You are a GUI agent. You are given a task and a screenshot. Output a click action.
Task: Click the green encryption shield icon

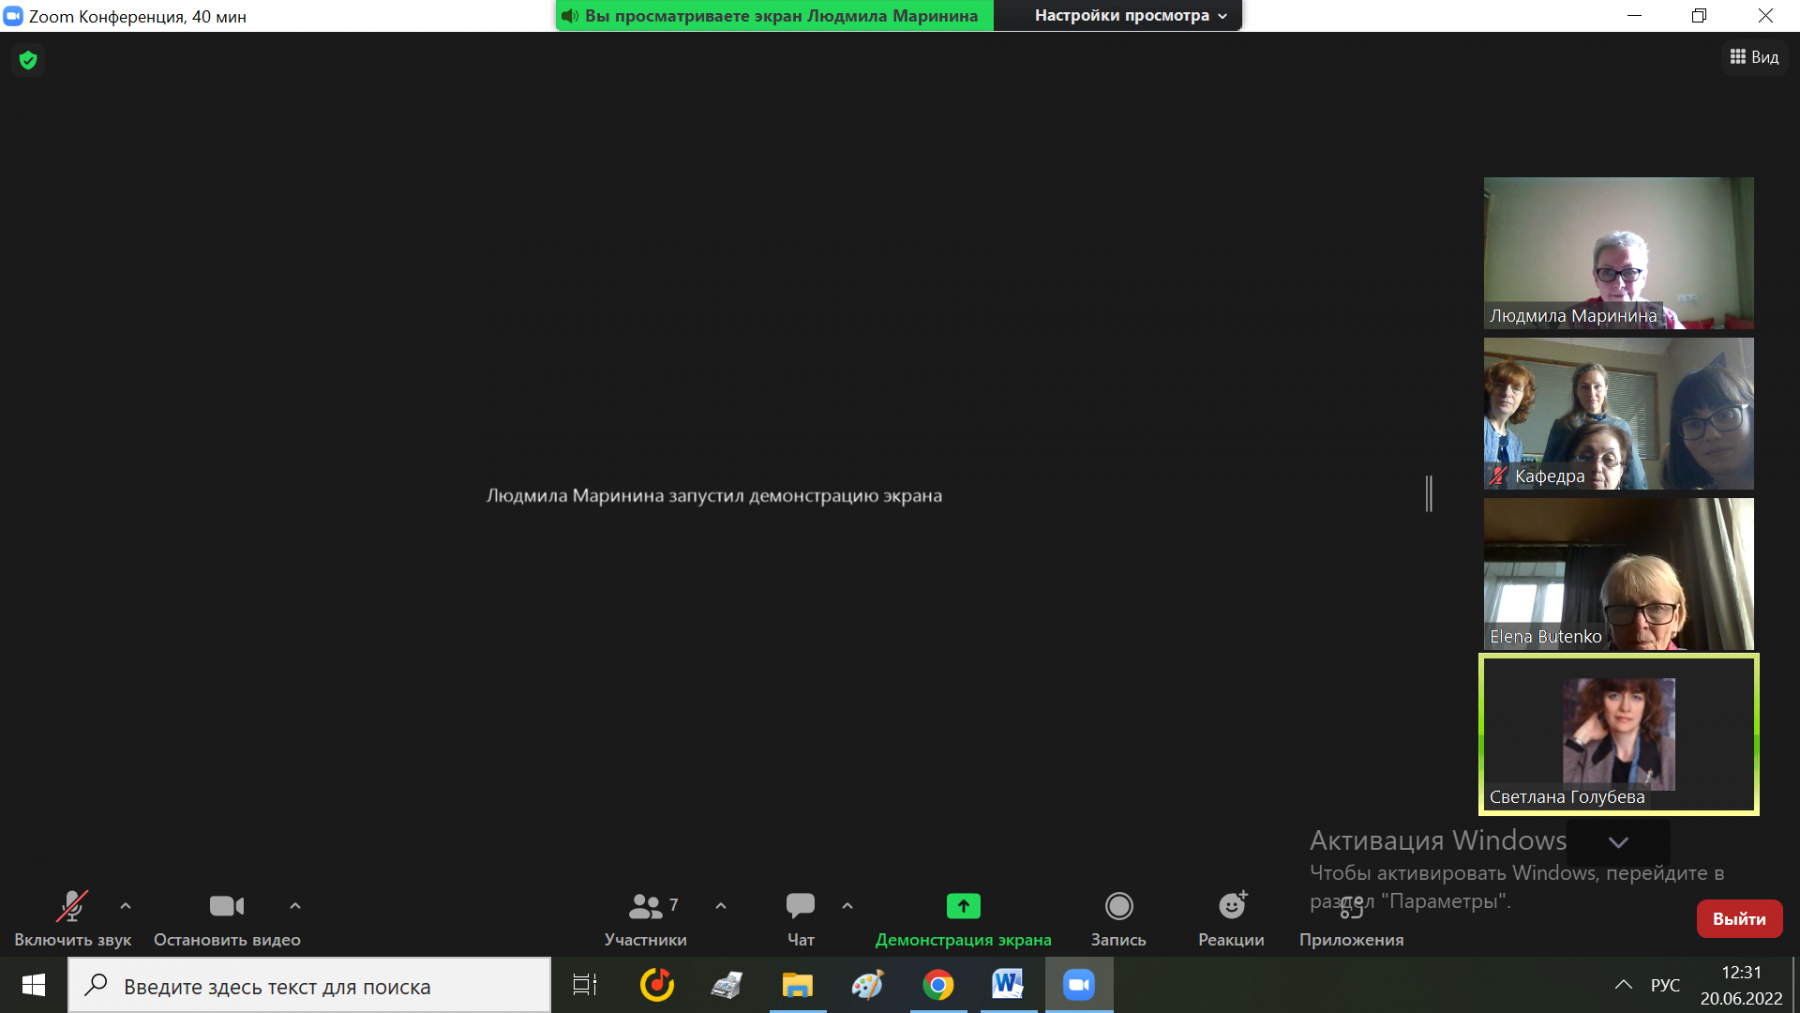(x=28, y=60)
